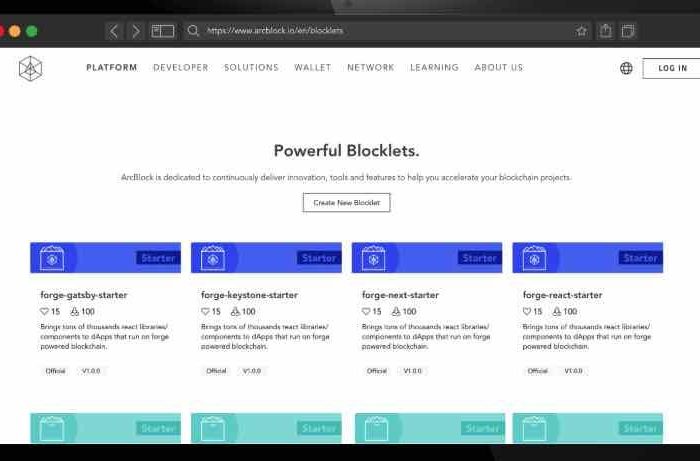
Task: Open the SOLUTIONS menu
Action: point(251,67)
